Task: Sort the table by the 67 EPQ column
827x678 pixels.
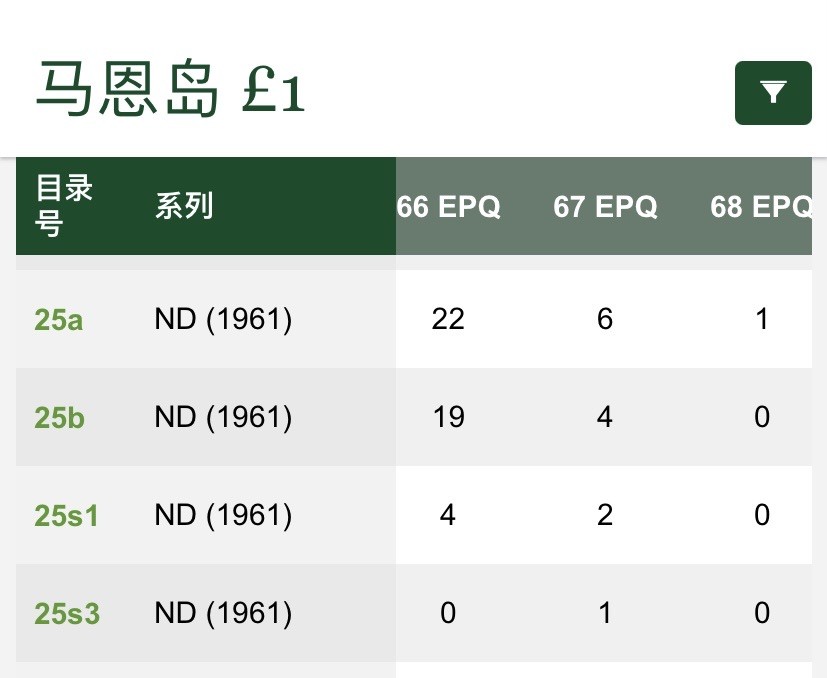Action: [605, 207]
